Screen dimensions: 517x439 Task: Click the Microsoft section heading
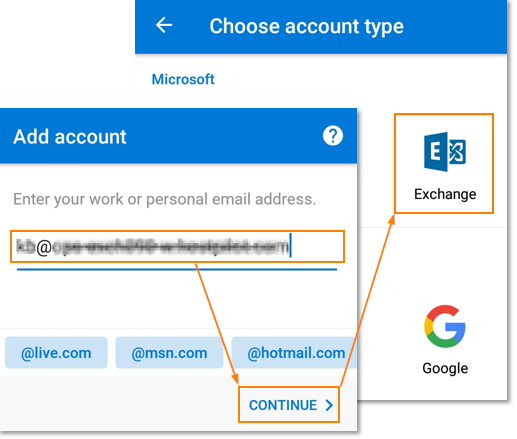pyautogui.click(x=183, y=79)
